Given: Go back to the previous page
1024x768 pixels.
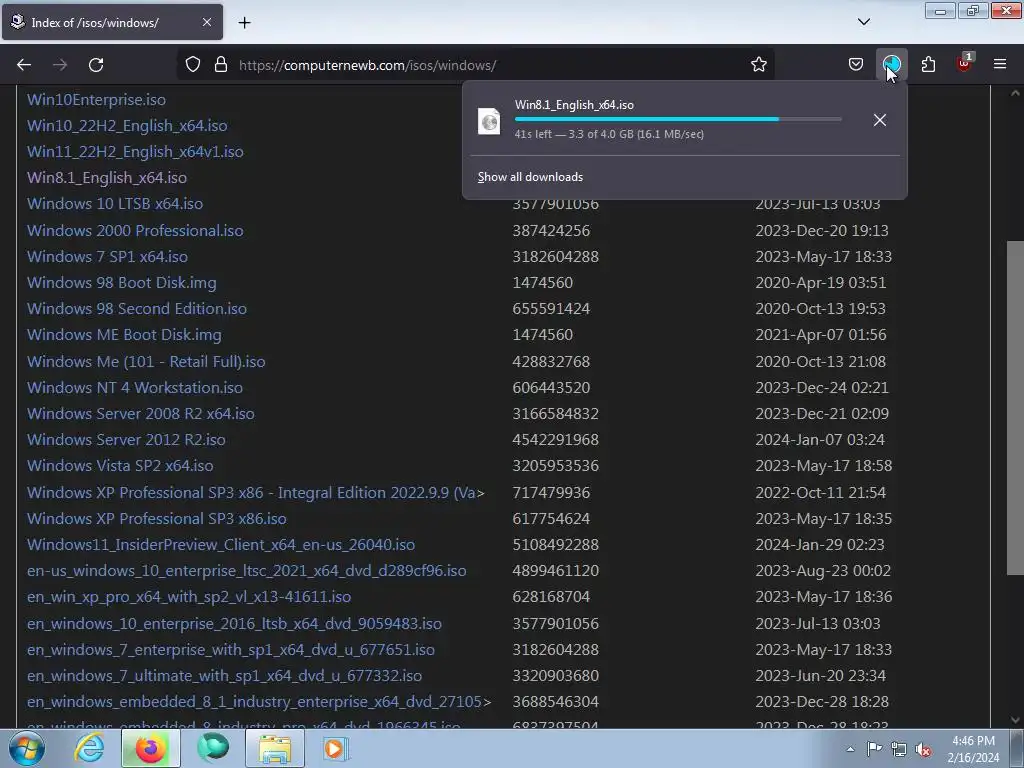Looking at the screenshot, I should [24, 65].
